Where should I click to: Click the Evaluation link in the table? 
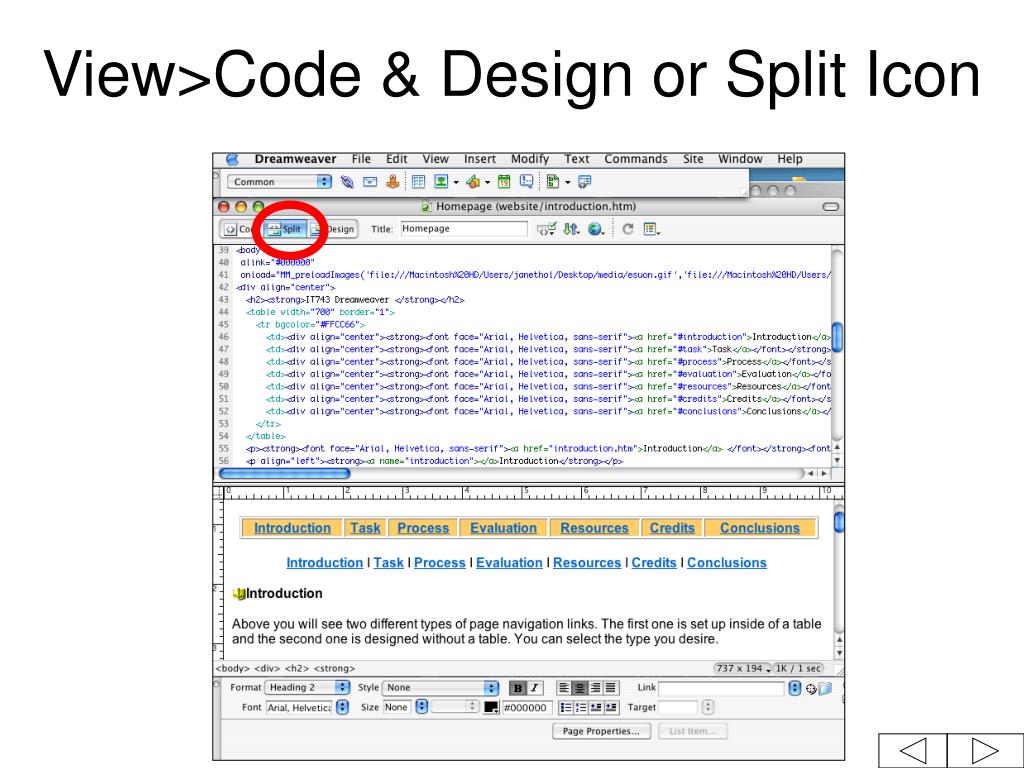coord(504,528)
